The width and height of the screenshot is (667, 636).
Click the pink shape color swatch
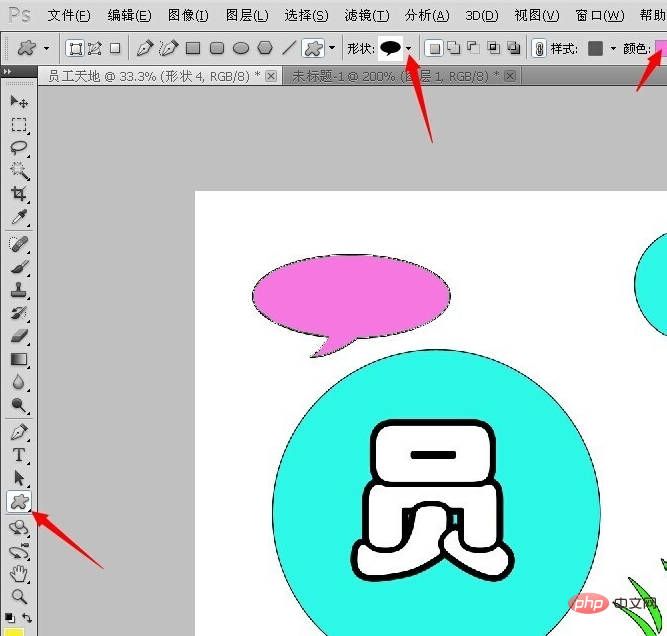[661, 48]
